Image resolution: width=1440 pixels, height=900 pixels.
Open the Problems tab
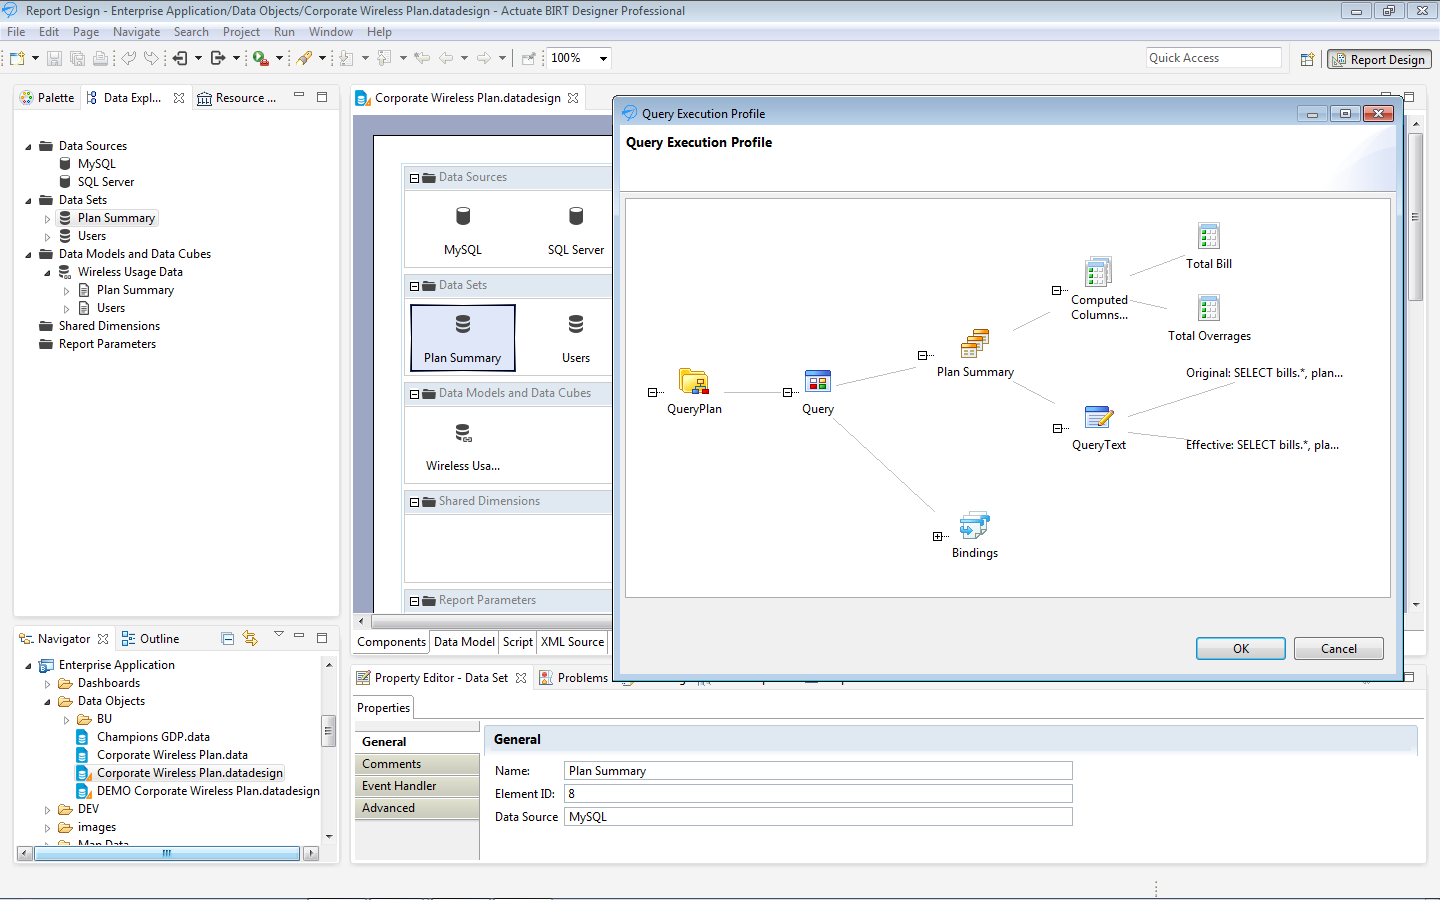pyautogui.click(x=573, y=678)
